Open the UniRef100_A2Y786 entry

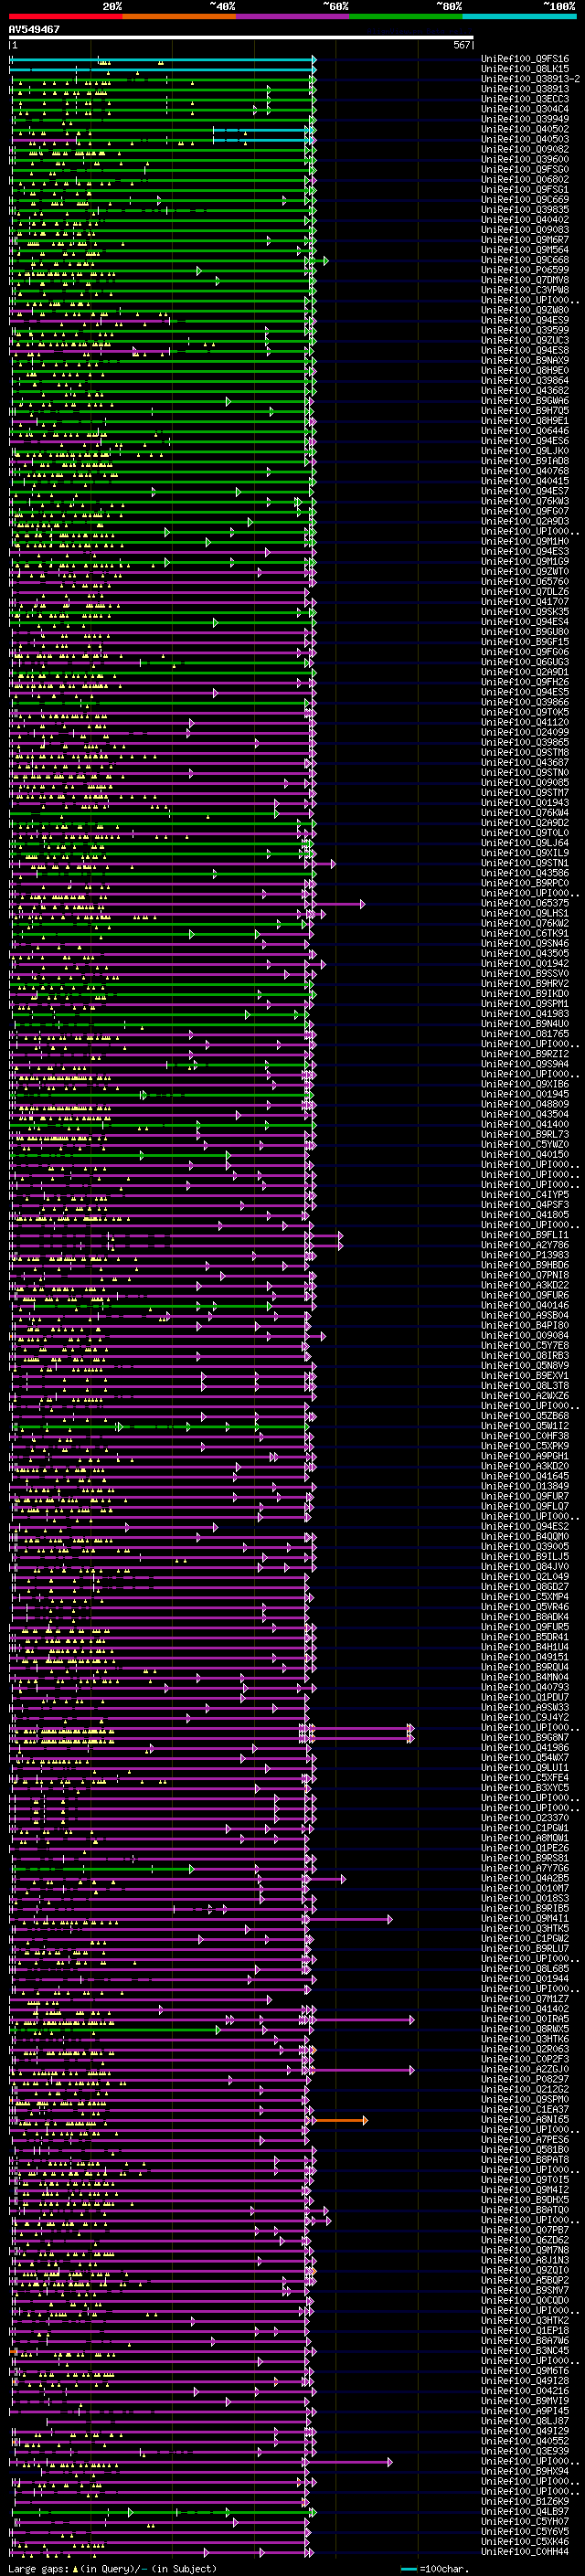click(x=525, y=1245)
